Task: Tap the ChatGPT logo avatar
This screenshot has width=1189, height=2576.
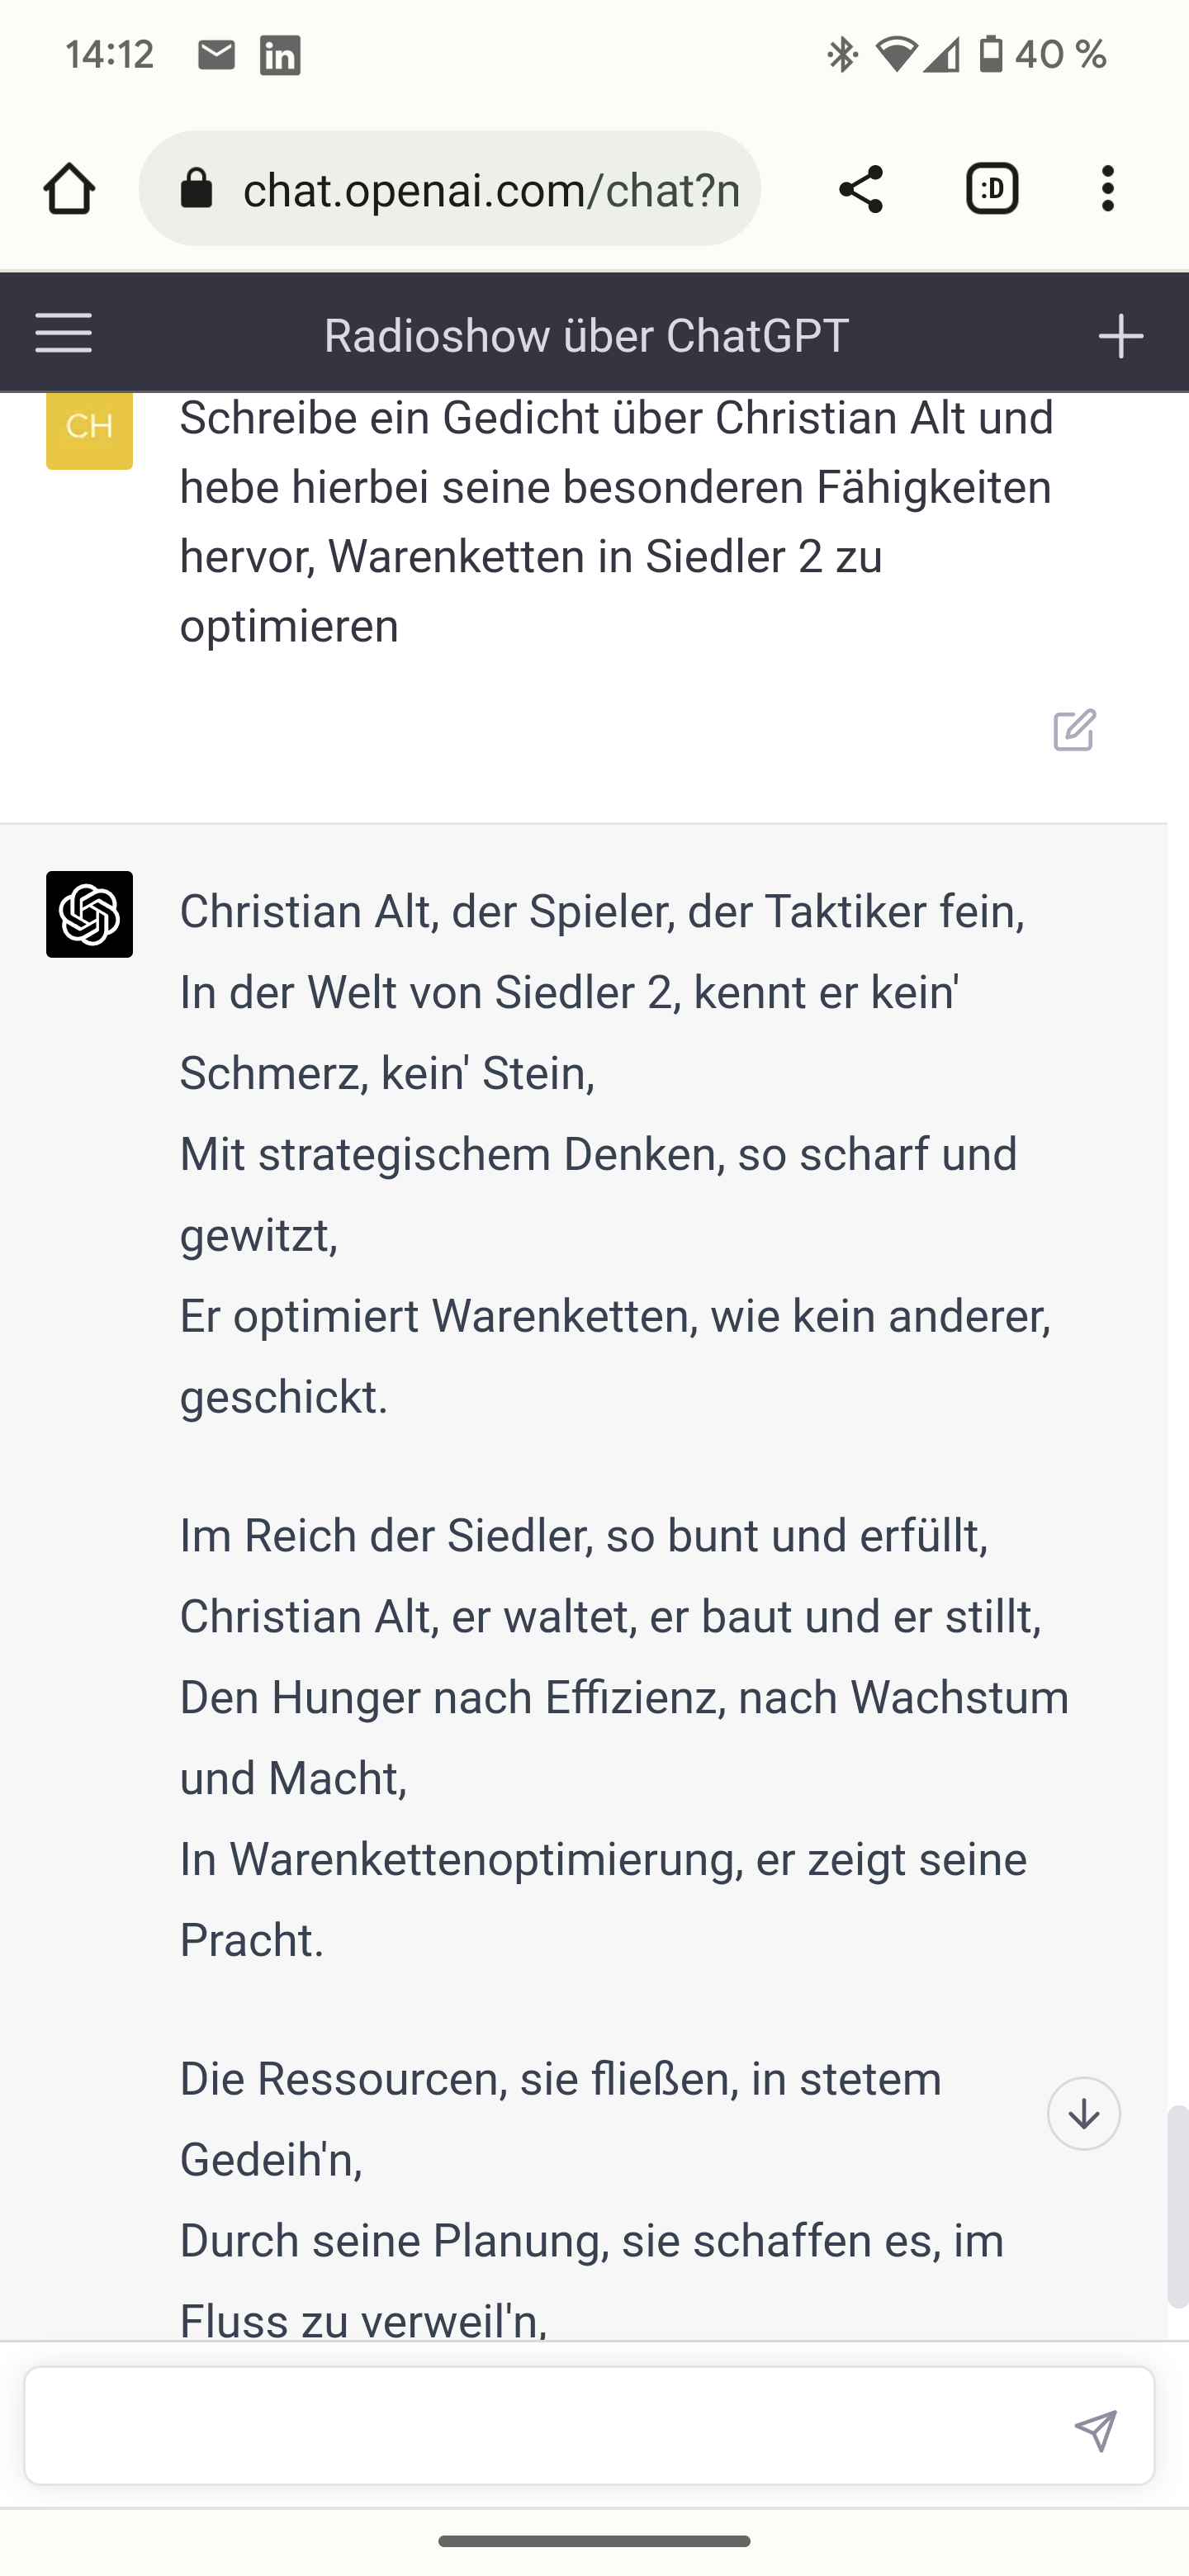Action: point(89,914)
